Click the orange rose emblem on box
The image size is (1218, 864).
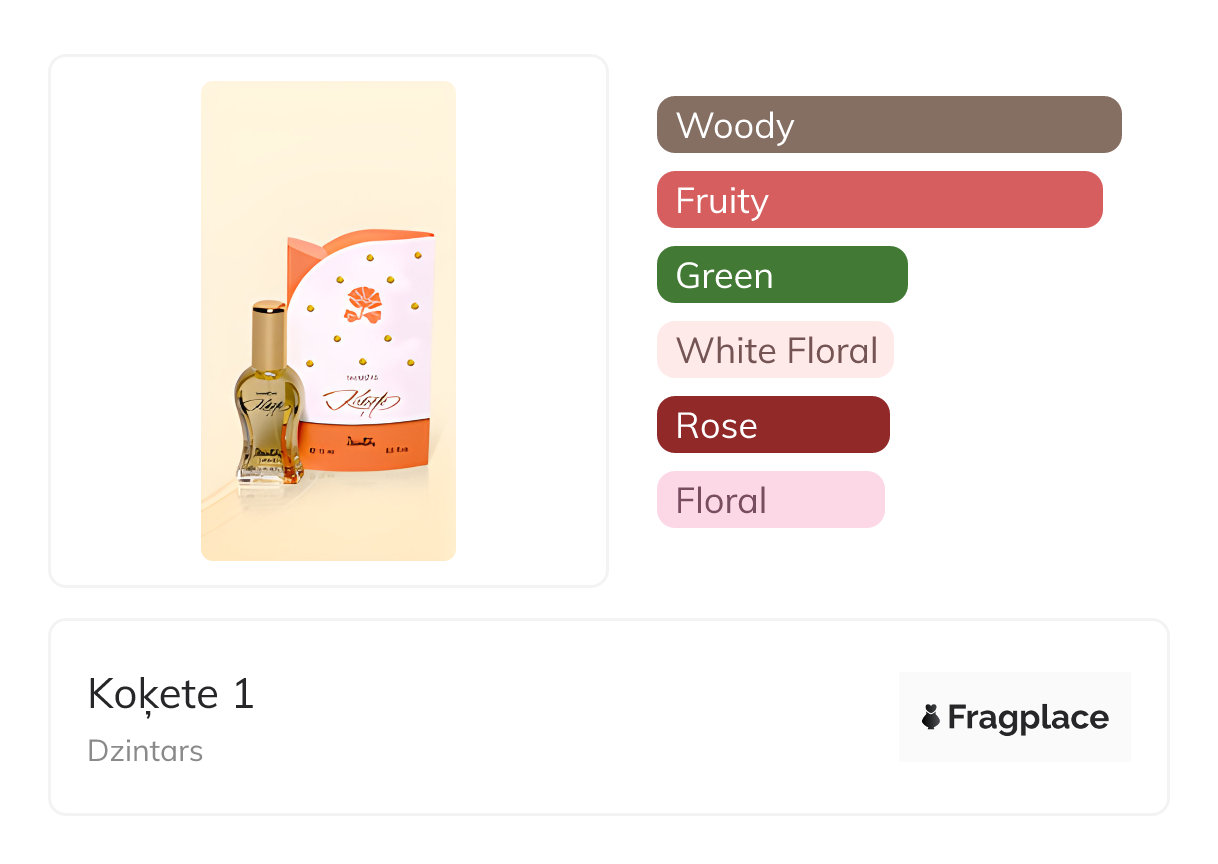click(x=363, y=304)
